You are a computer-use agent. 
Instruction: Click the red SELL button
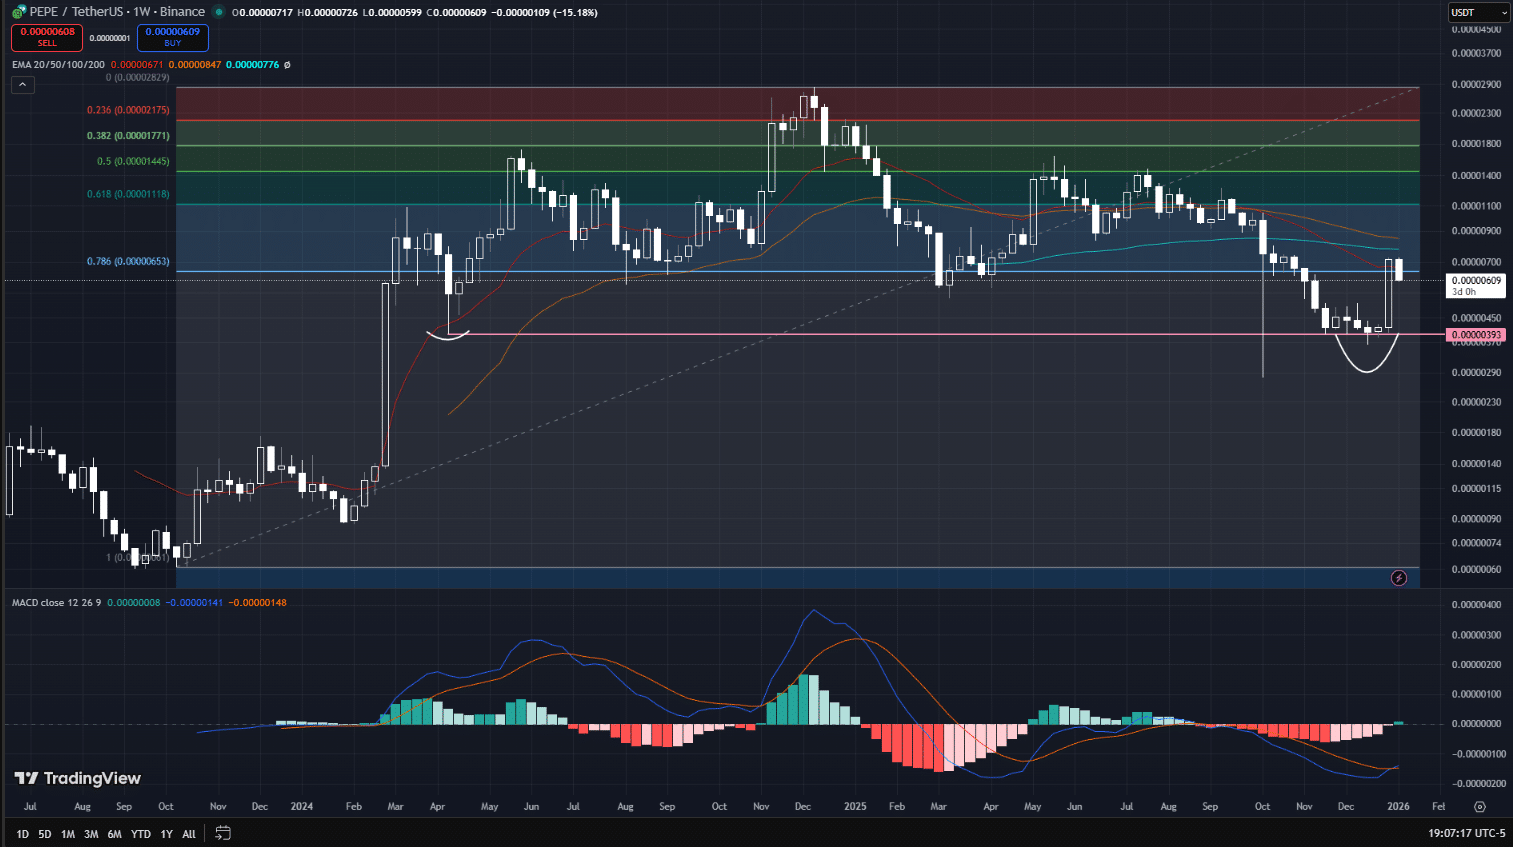pos(47,35)
